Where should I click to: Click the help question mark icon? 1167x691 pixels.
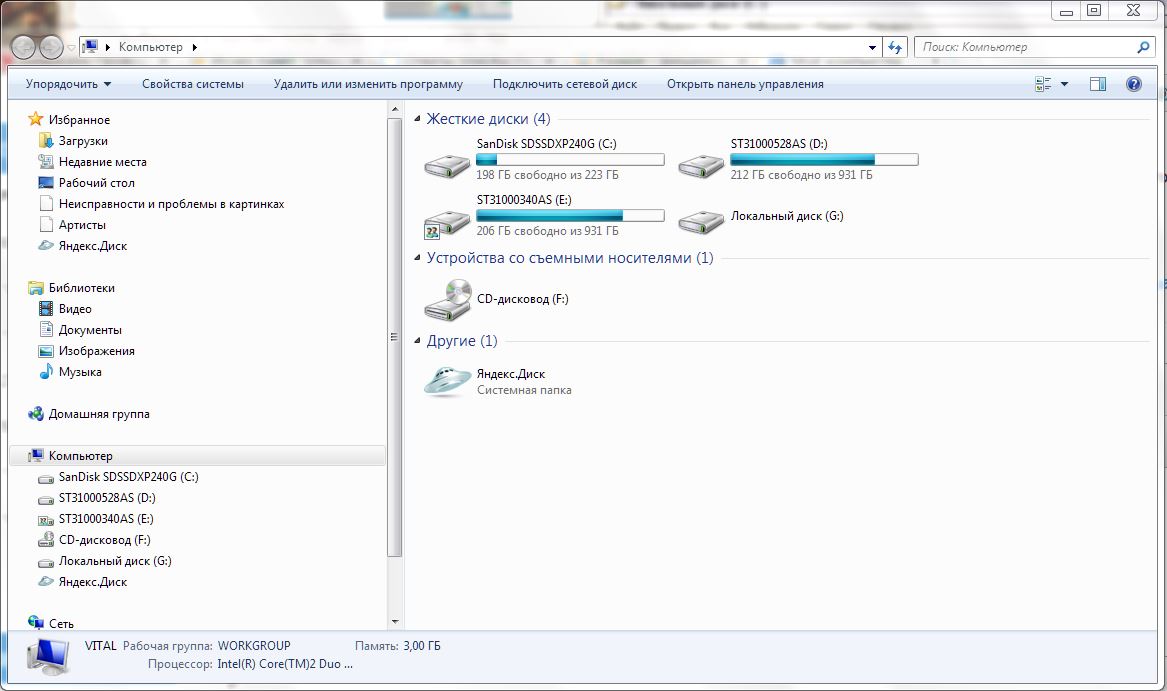tap(1133, 84)
